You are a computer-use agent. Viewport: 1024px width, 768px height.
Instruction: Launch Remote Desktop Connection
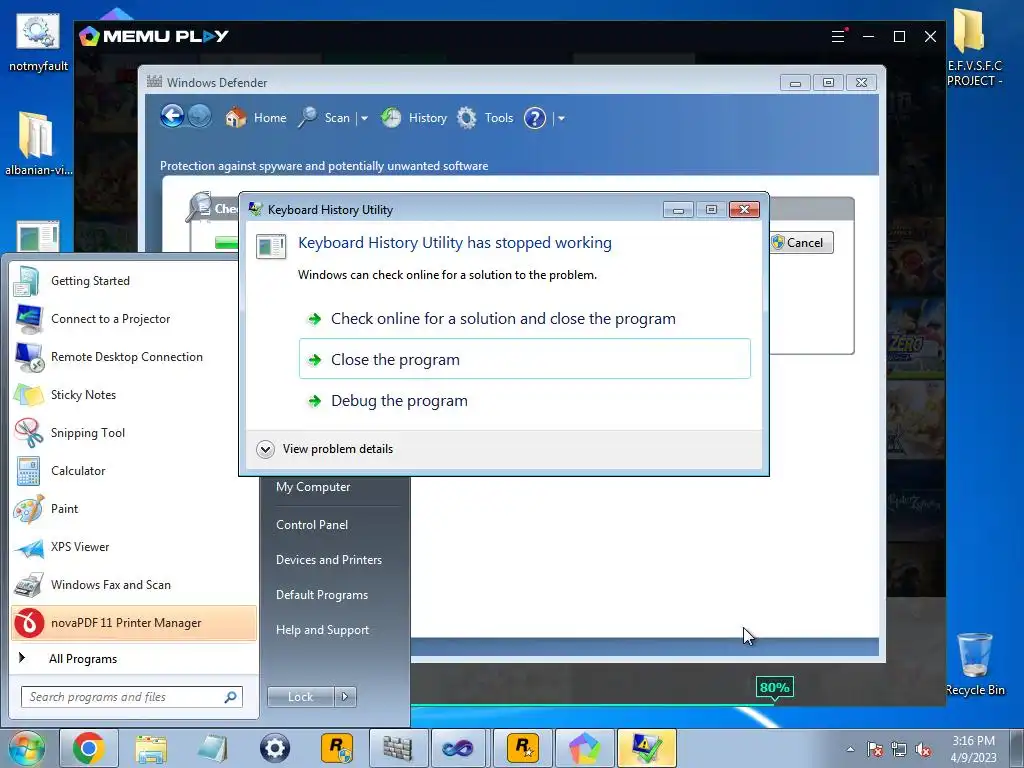134,357
